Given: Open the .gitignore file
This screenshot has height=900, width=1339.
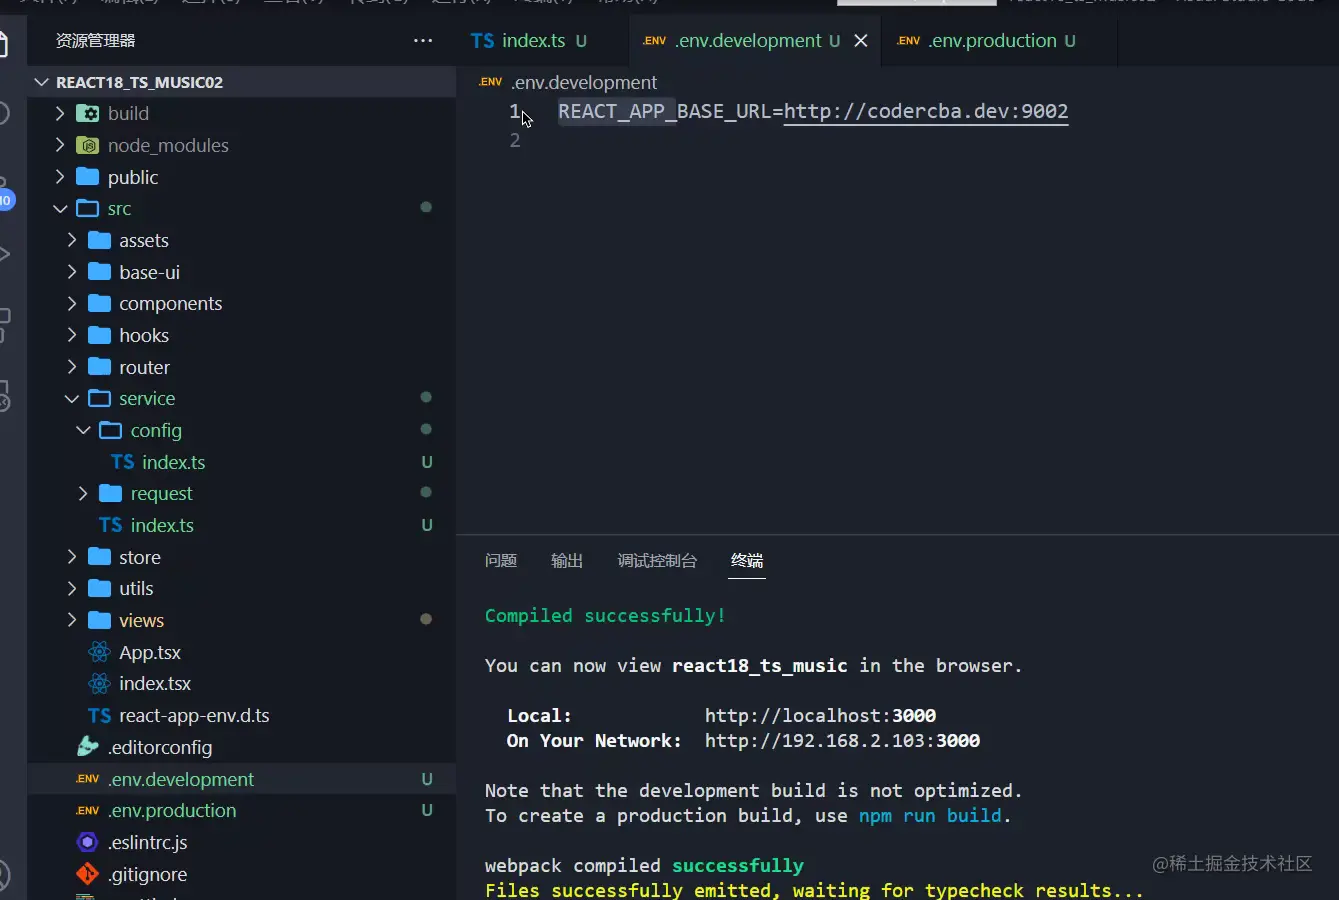Looking at the screenshot, I should (x=148, y=874).
